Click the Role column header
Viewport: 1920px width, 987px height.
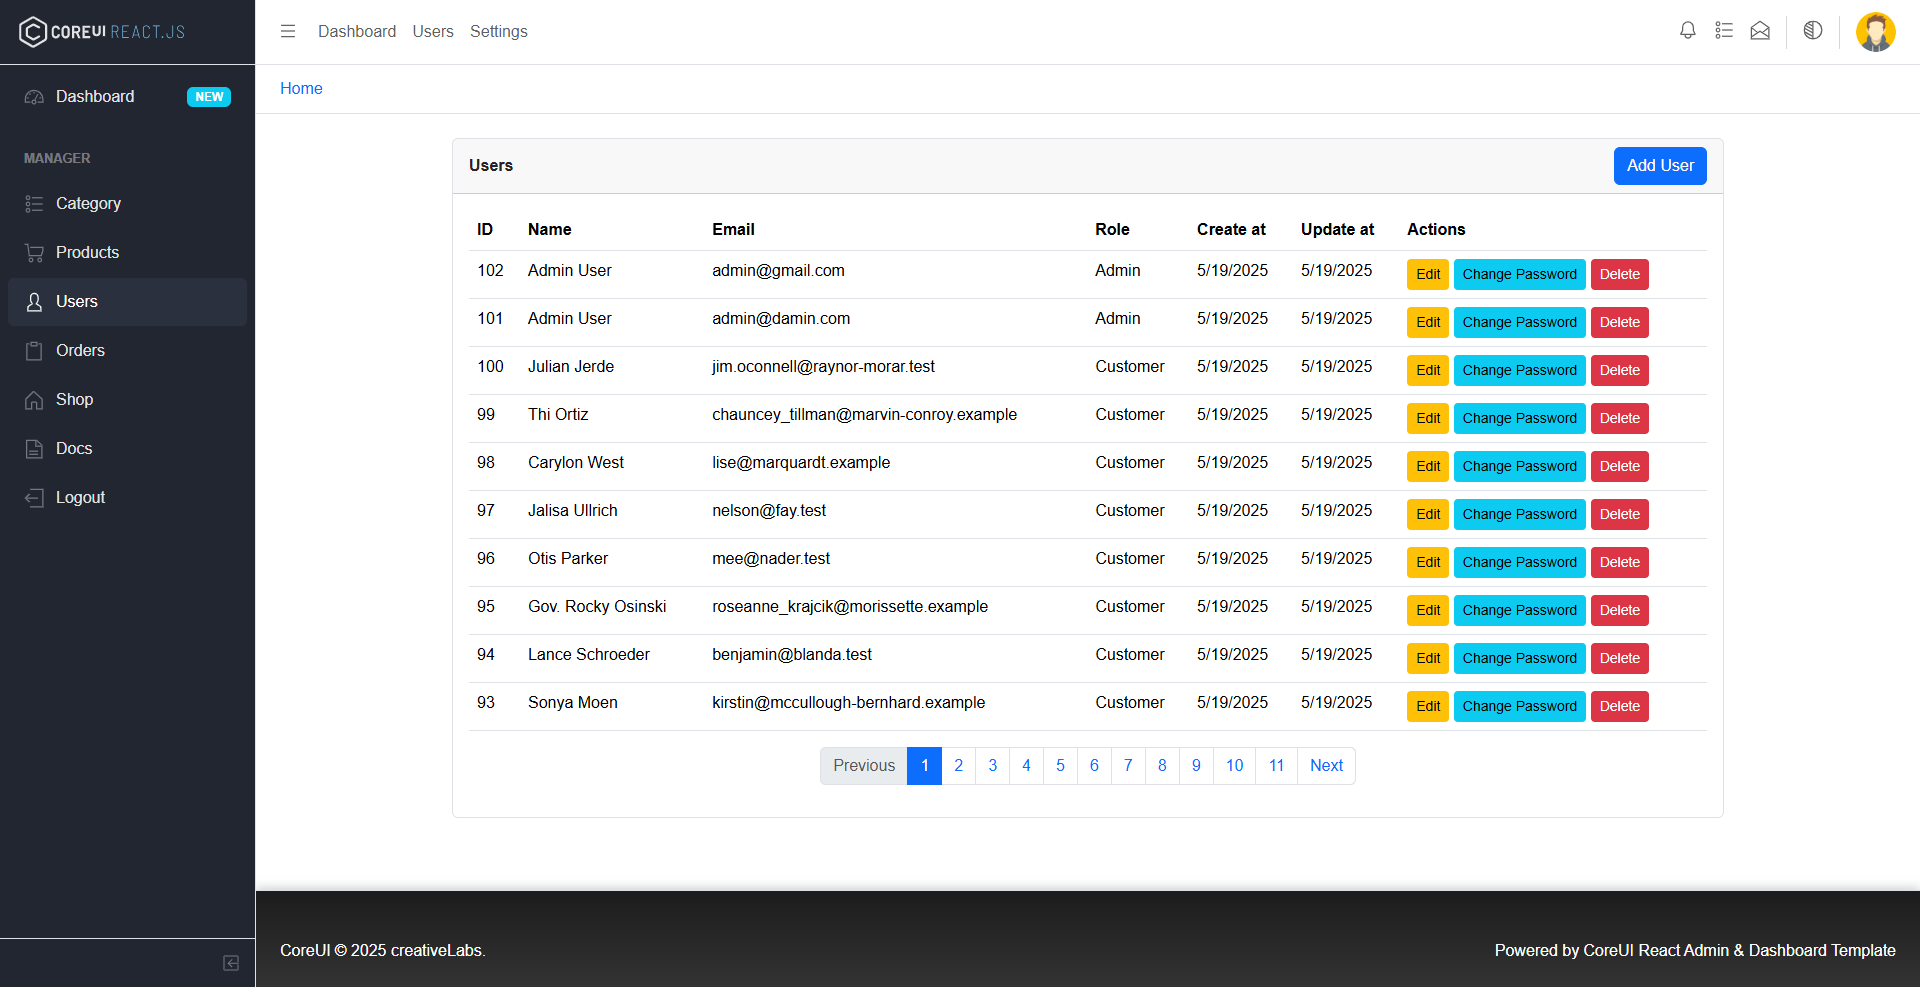(x=1112, y=230)
